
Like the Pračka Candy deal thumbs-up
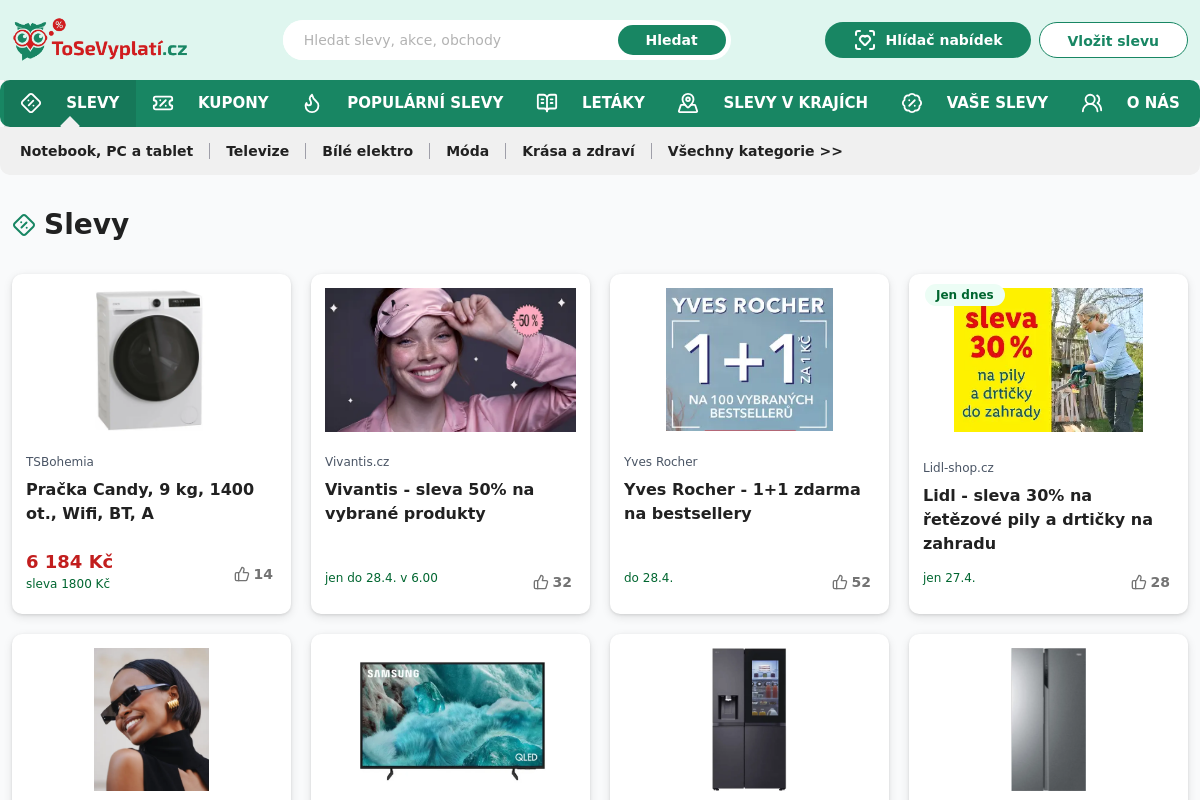[x=242, y=574]
